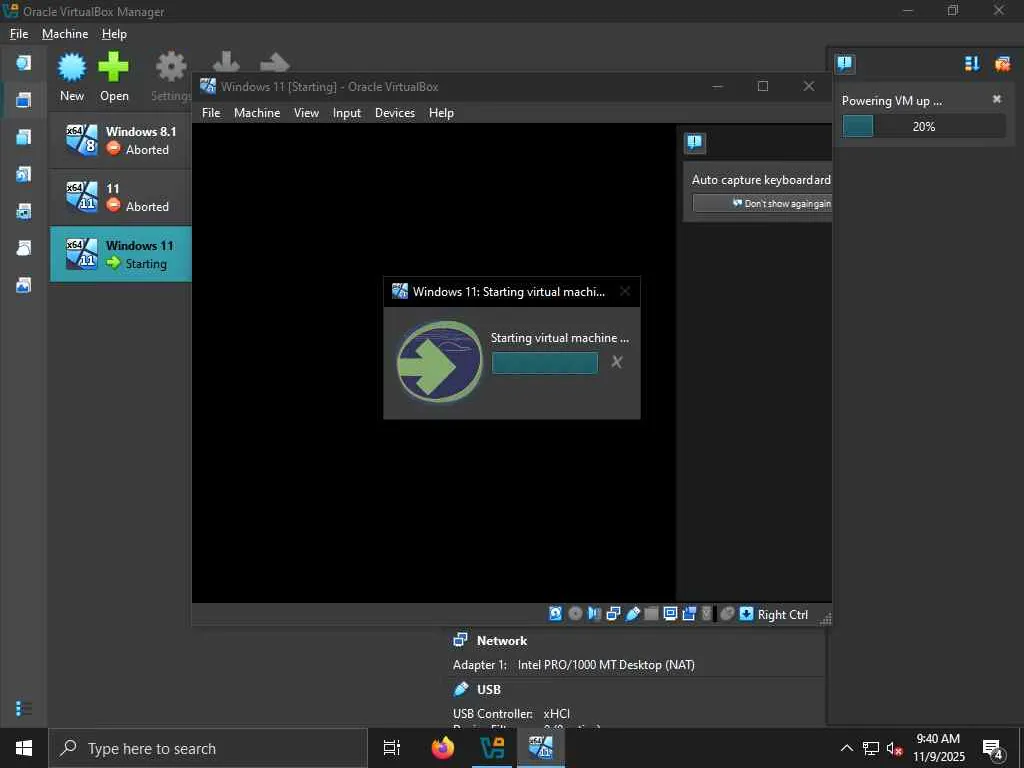1024x768 pixels.
Task: Click the USB indicator in VM status bar
Action: click(633, 613)
